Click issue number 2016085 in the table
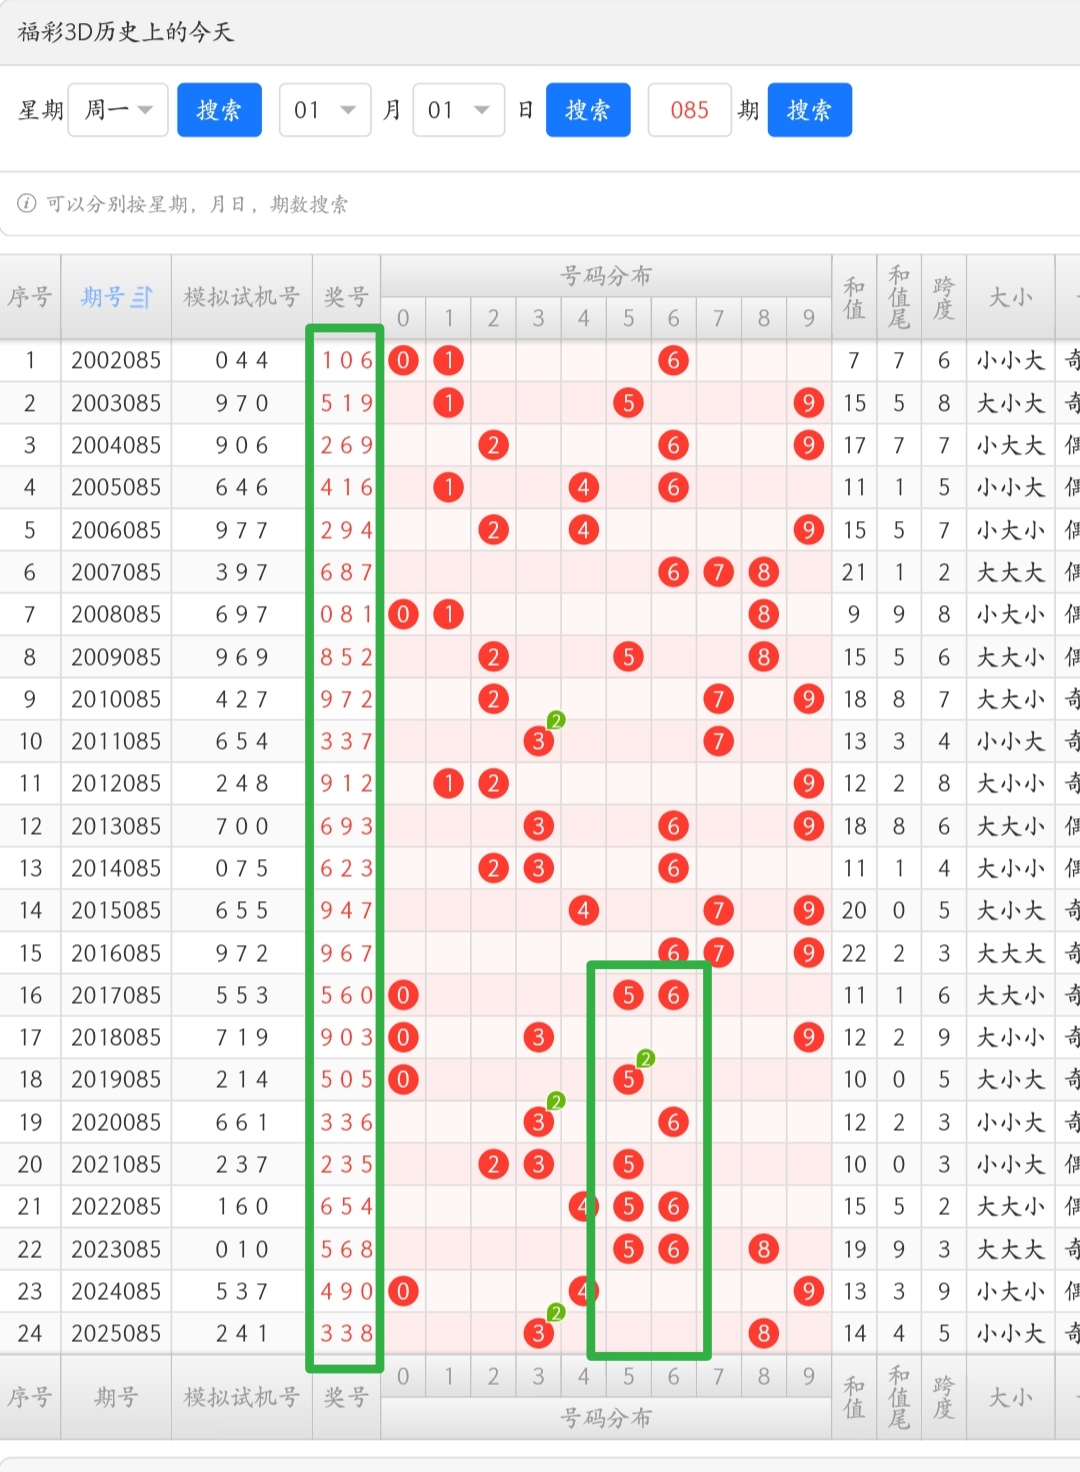1080x1472 pixels. (x=116, y=953)
